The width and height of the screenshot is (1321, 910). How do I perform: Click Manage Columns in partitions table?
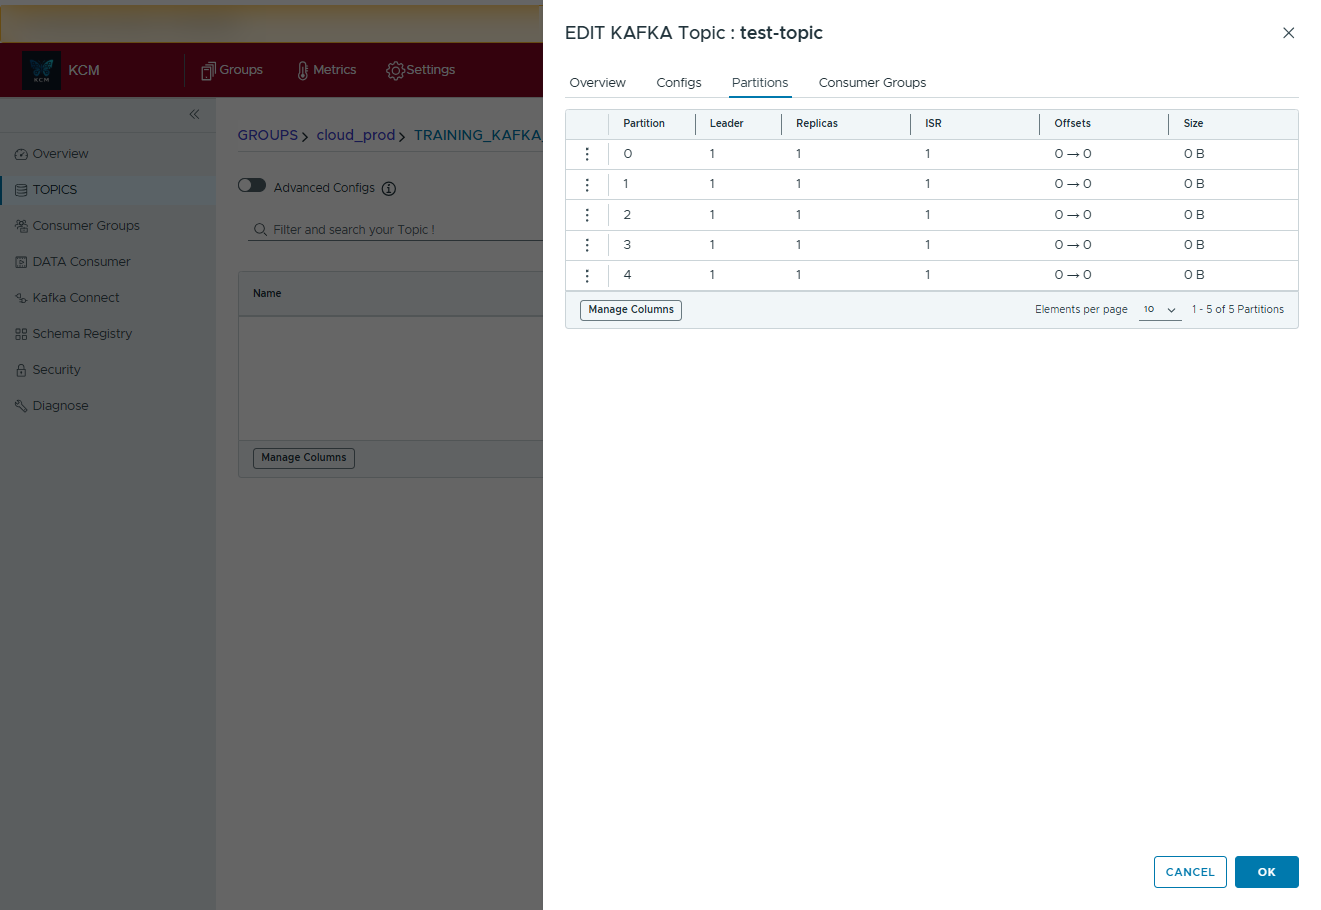[631, 310]
